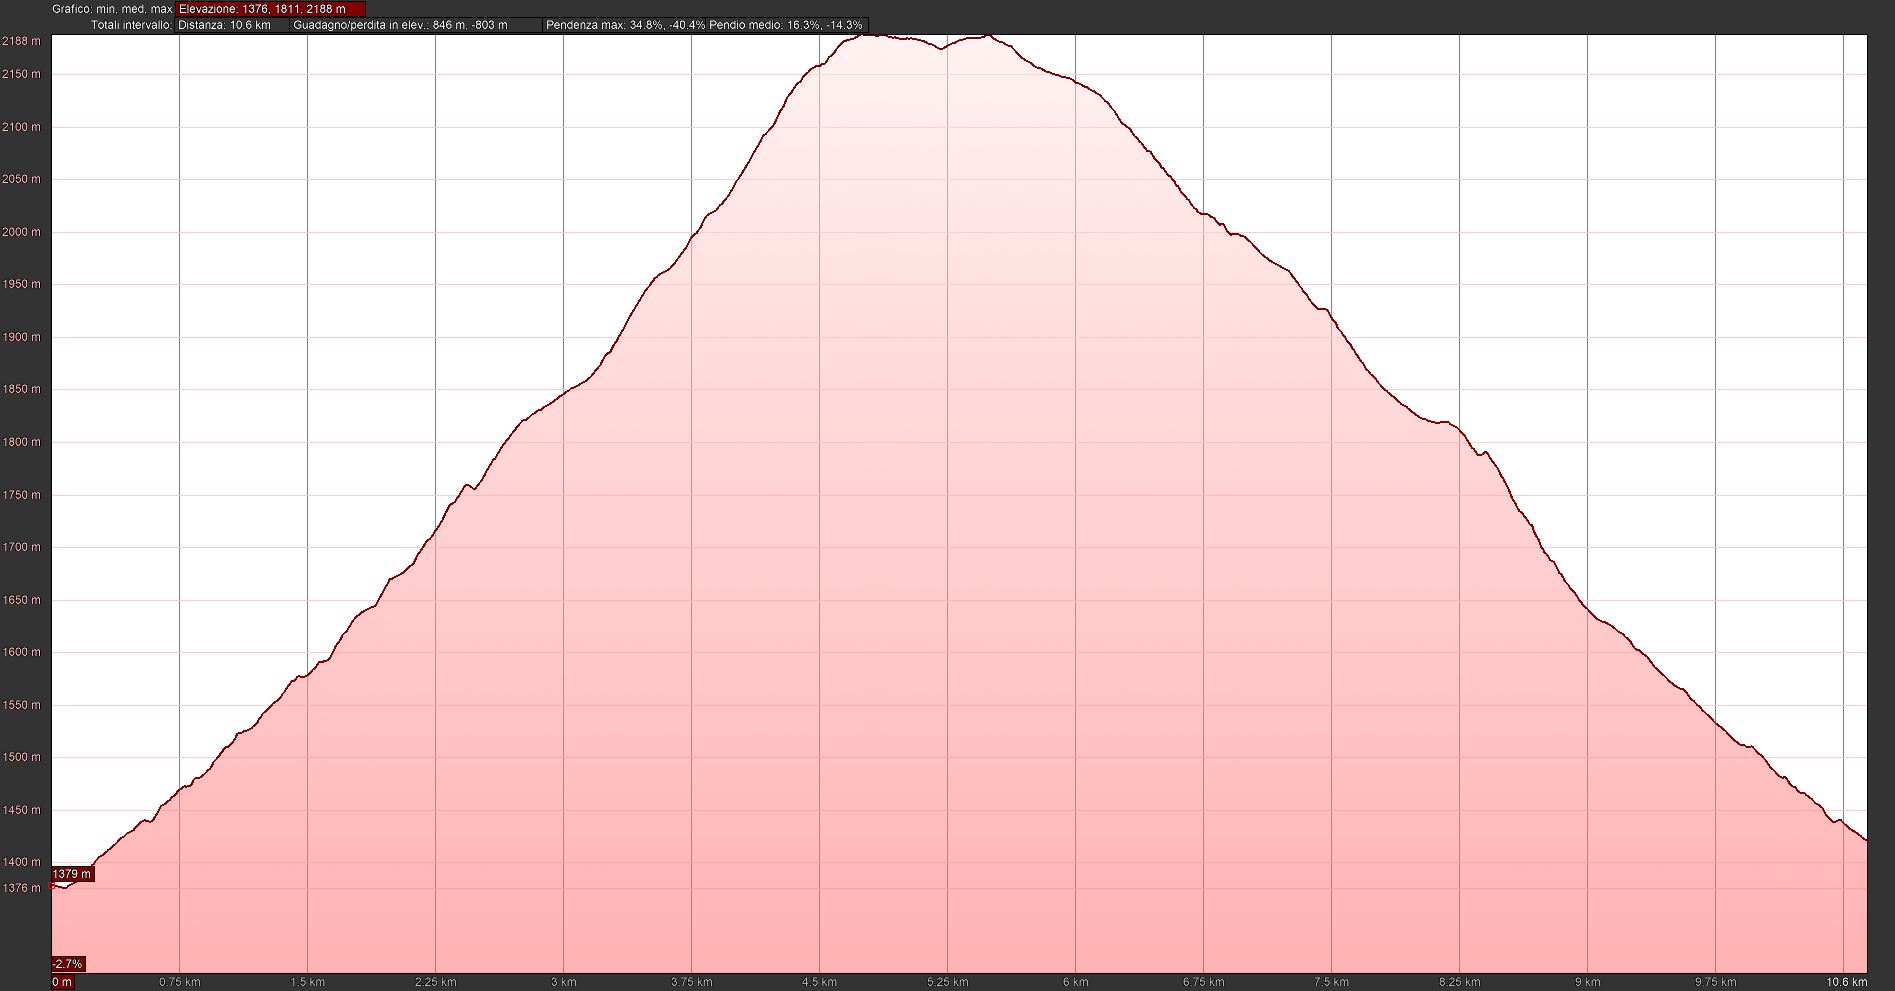Click the 0 m cursor distance tag
This screenshot has height=991, width=1895.
[62, 982]
